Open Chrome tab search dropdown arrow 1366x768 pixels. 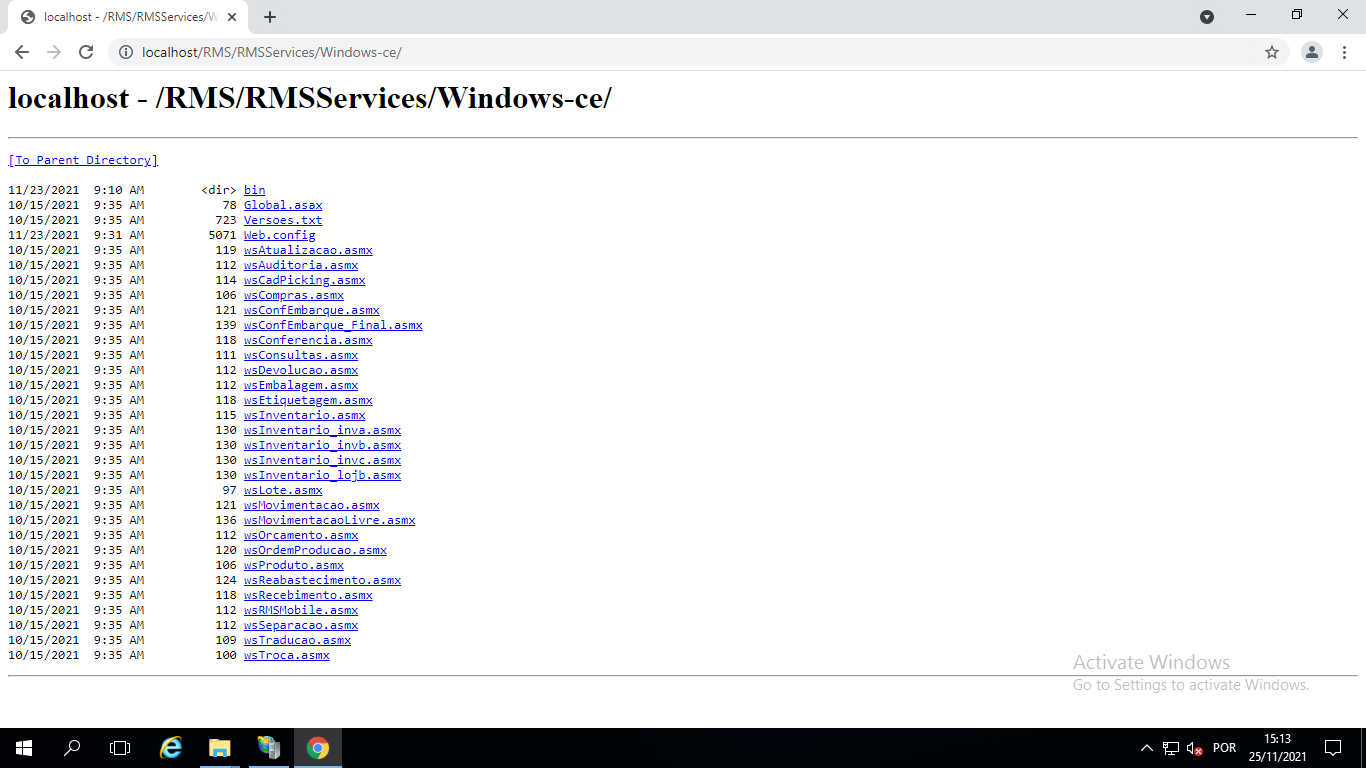click(x=1207, y=17)
